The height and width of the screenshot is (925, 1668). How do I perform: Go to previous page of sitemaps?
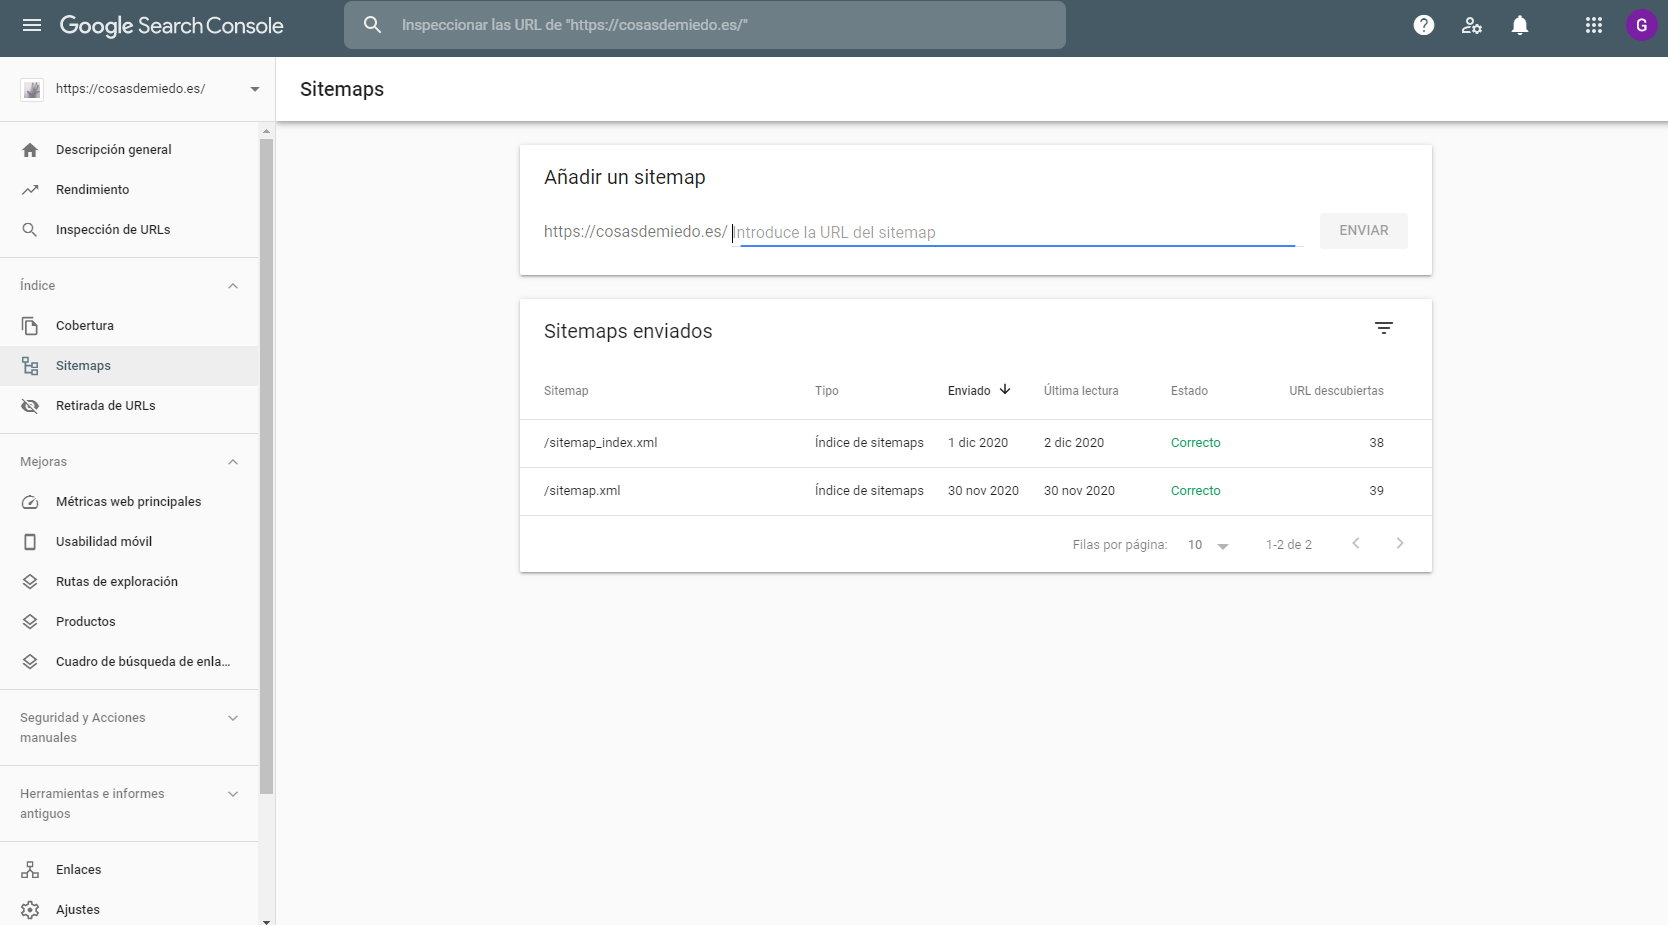point(1356,543)
